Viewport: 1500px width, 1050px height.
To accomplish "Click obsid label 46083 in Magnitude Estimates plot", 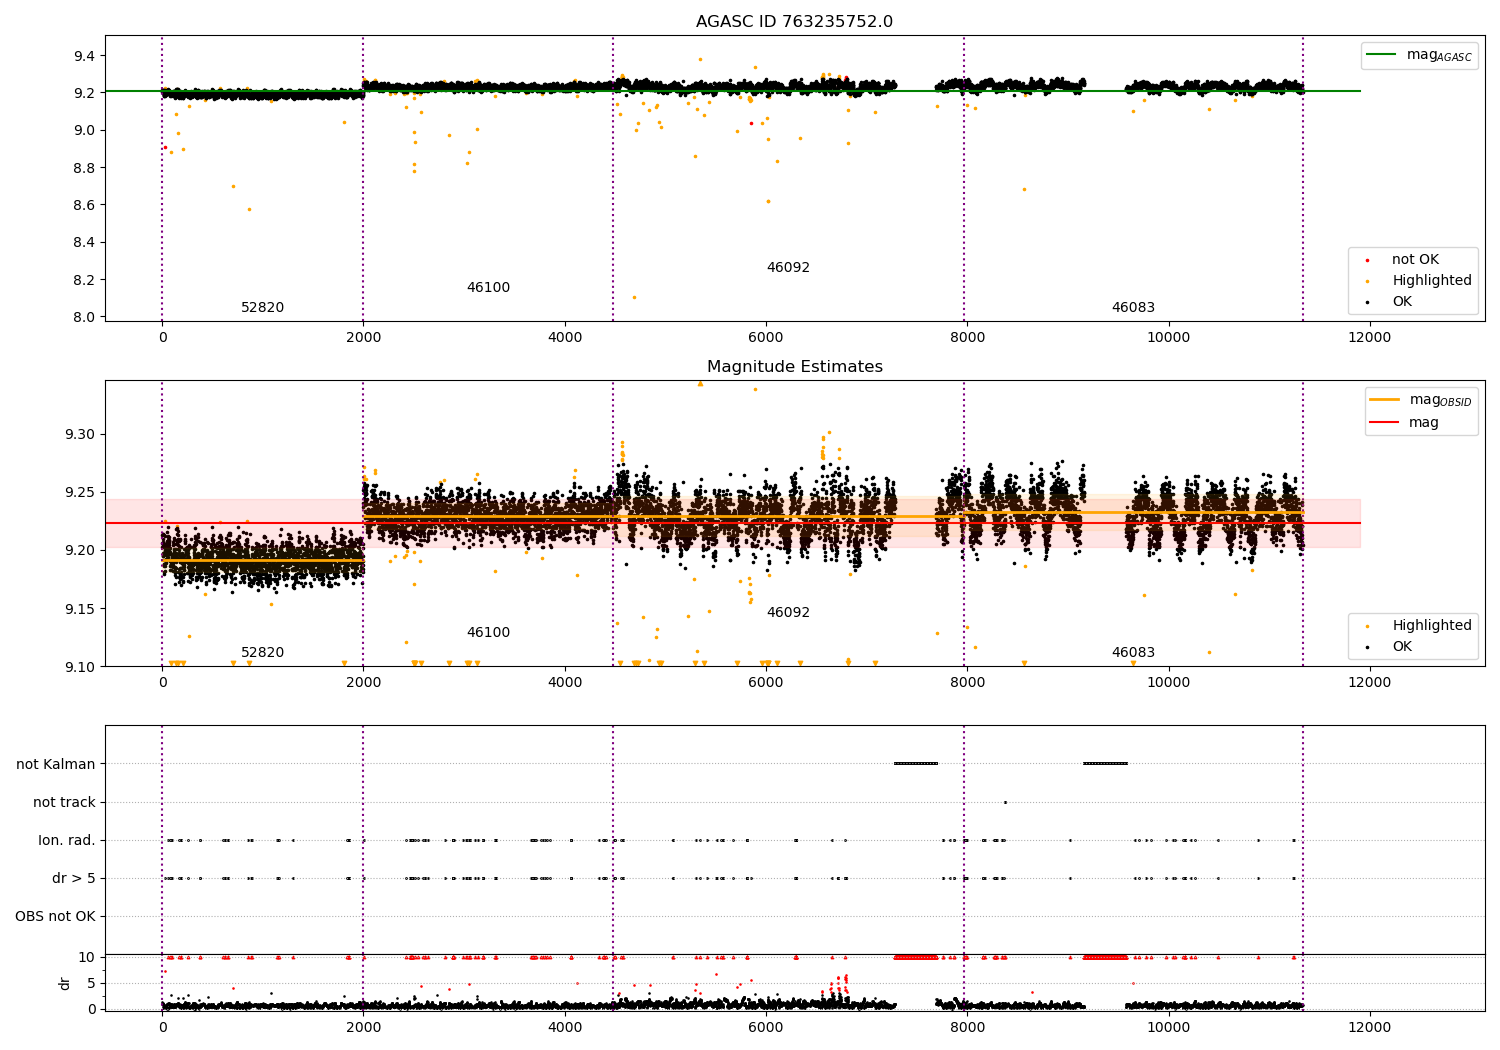I will pyautogui.click(x=1133, y=653).
